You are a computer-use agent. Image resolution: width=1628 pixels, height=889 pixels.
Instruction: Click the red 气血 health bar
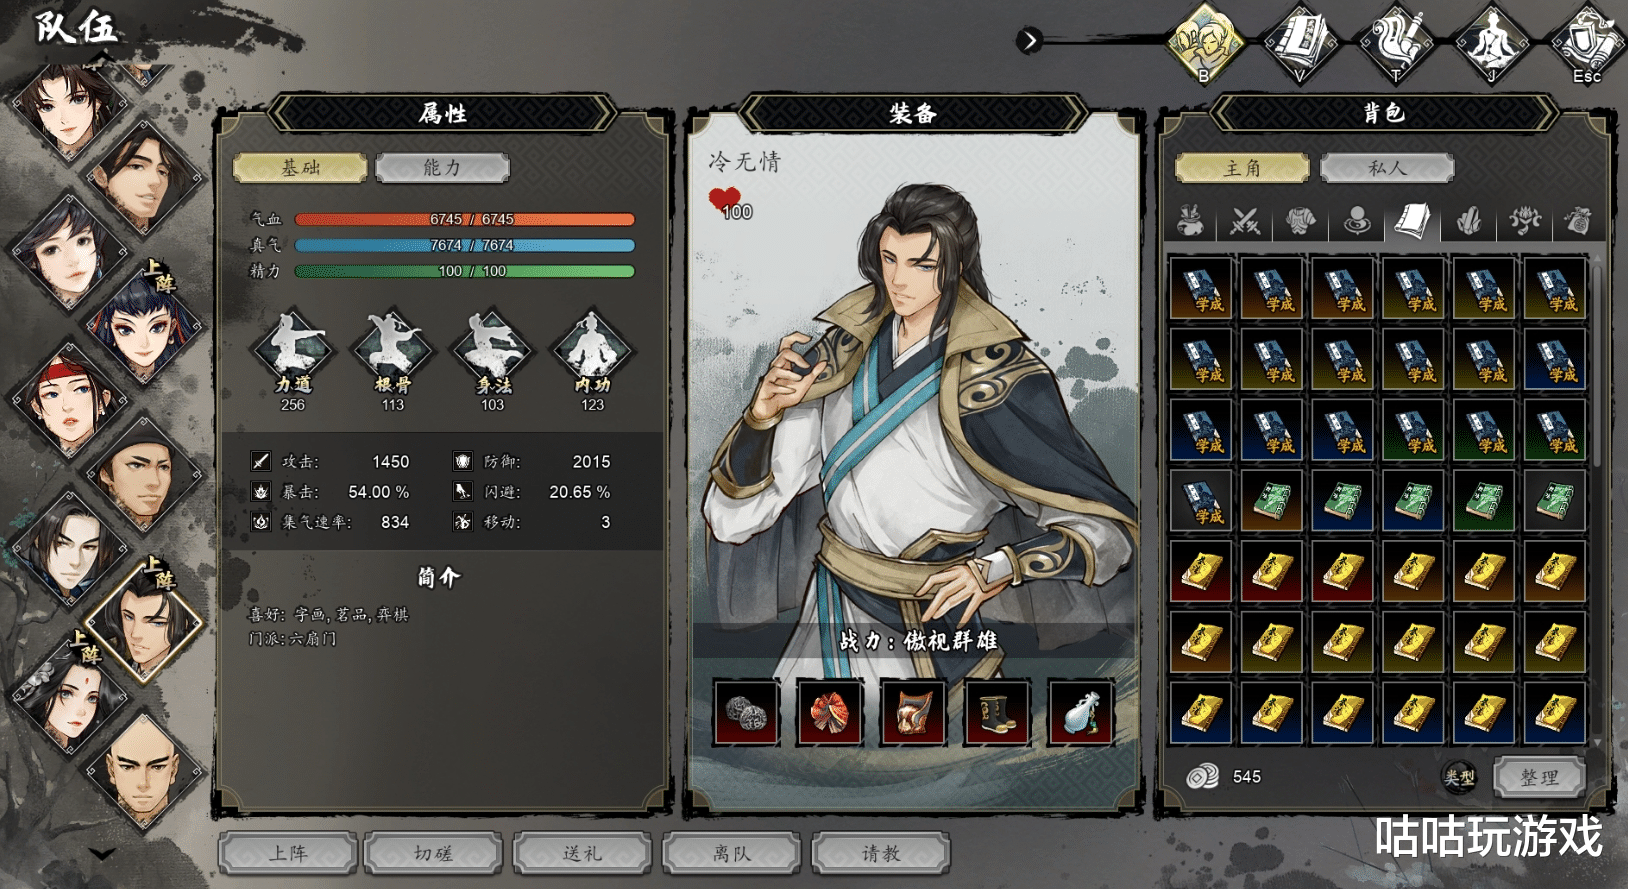click(x=465, y=219)
